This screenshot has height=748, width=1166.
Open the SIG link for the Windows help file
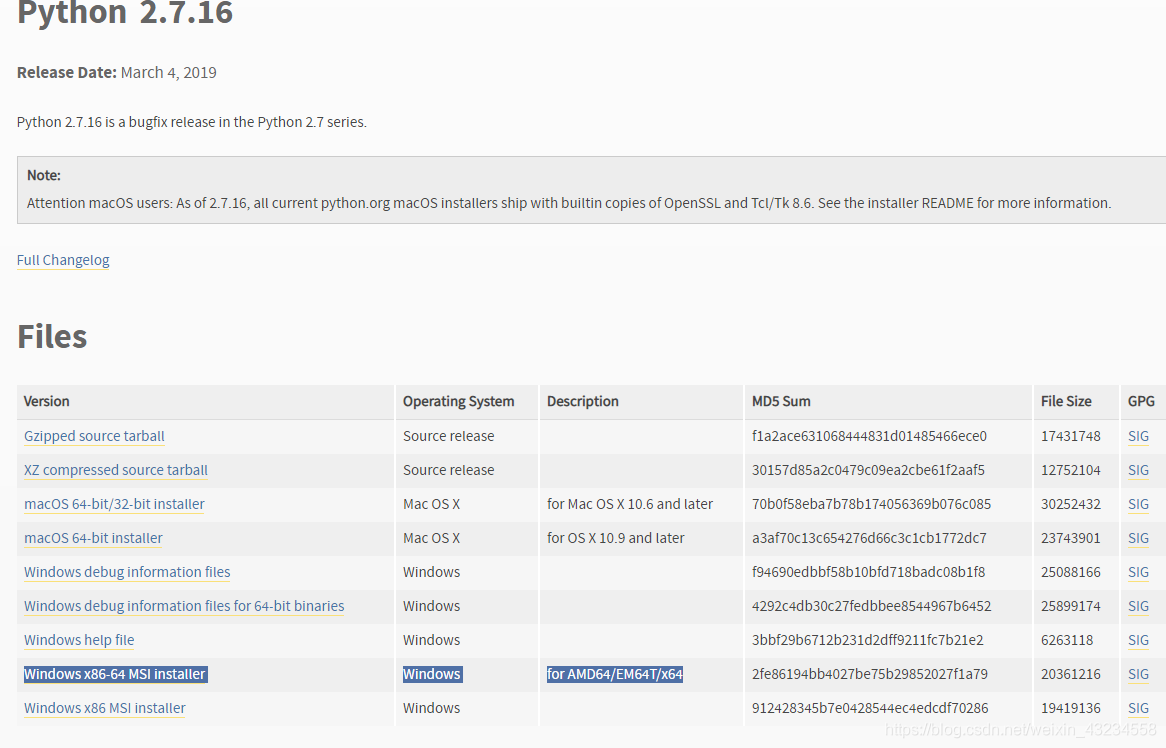coord(1138,640)
